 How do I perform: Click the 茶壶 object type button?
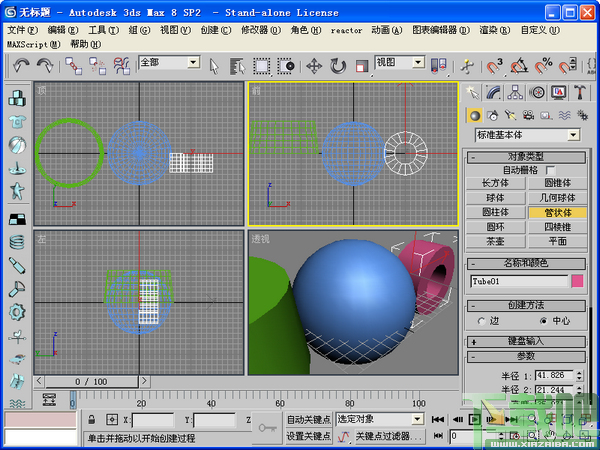click(495, 241)
